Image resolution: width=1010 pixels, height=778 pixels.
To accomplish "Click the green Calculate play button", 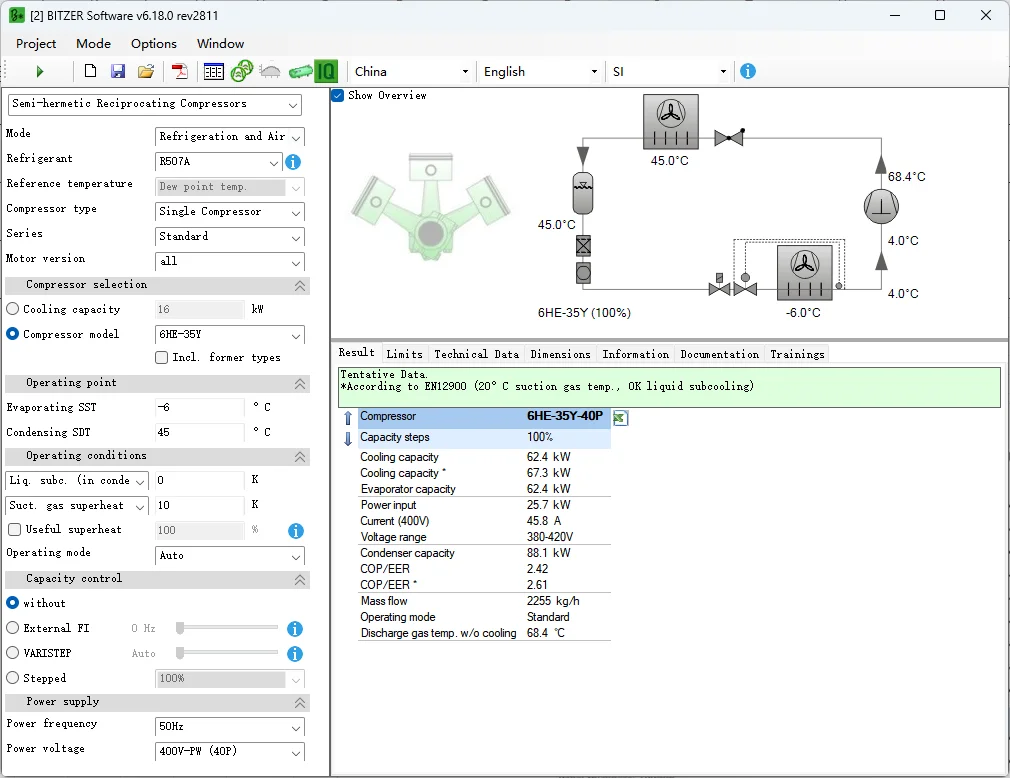I will (40, 71).
